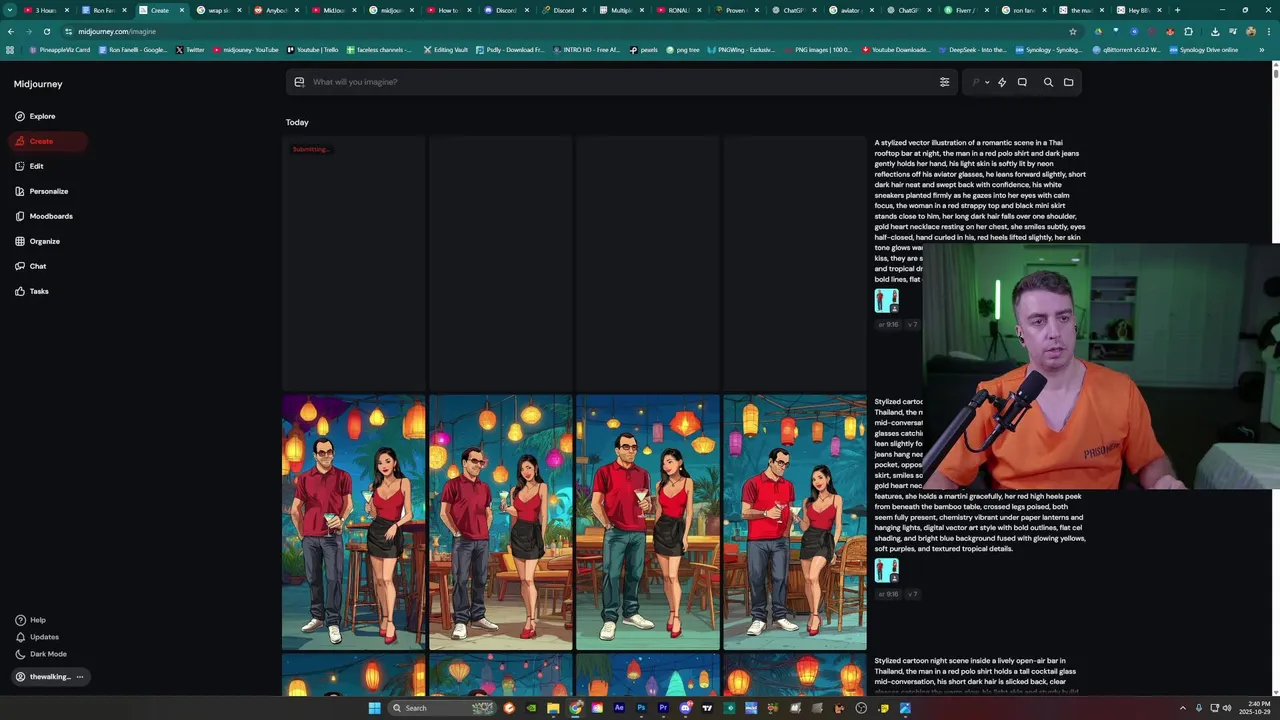
Task: Open the Help link
Action: pyautogui.click(x=31, y=620)
